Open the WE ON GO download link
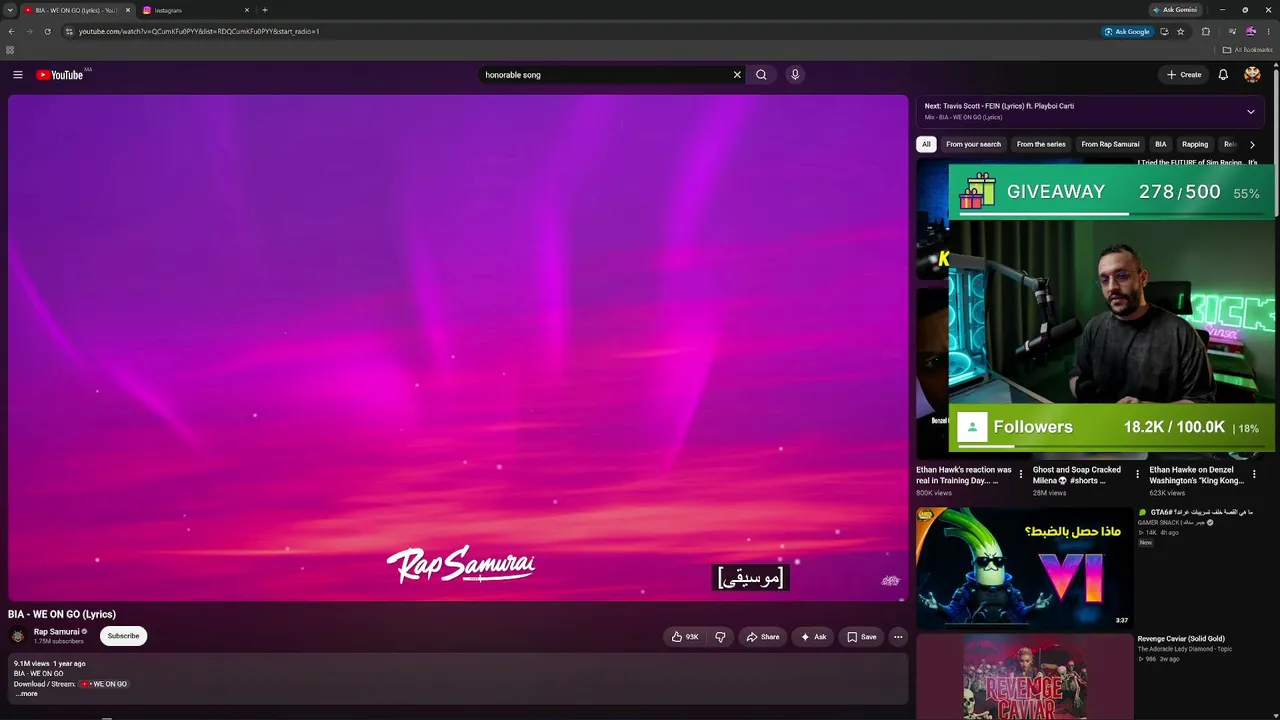 coord(104,684)
